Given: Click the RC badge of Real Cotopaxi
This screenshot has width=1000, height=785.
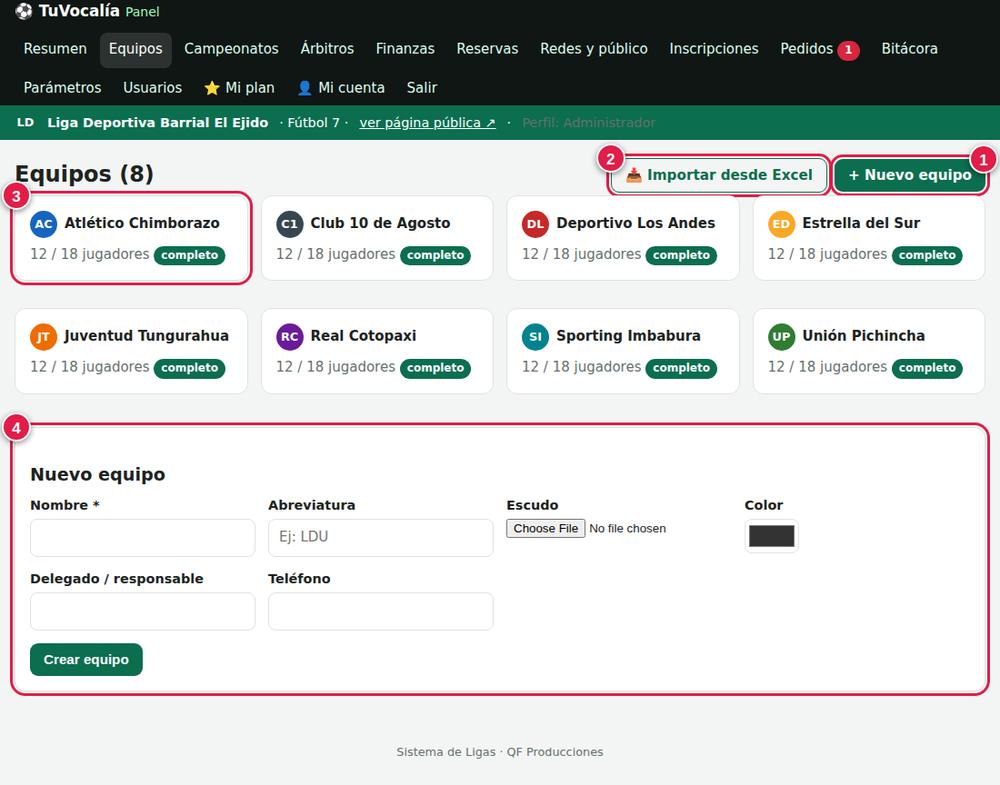Looking at the screenshot, I should 290,337.
